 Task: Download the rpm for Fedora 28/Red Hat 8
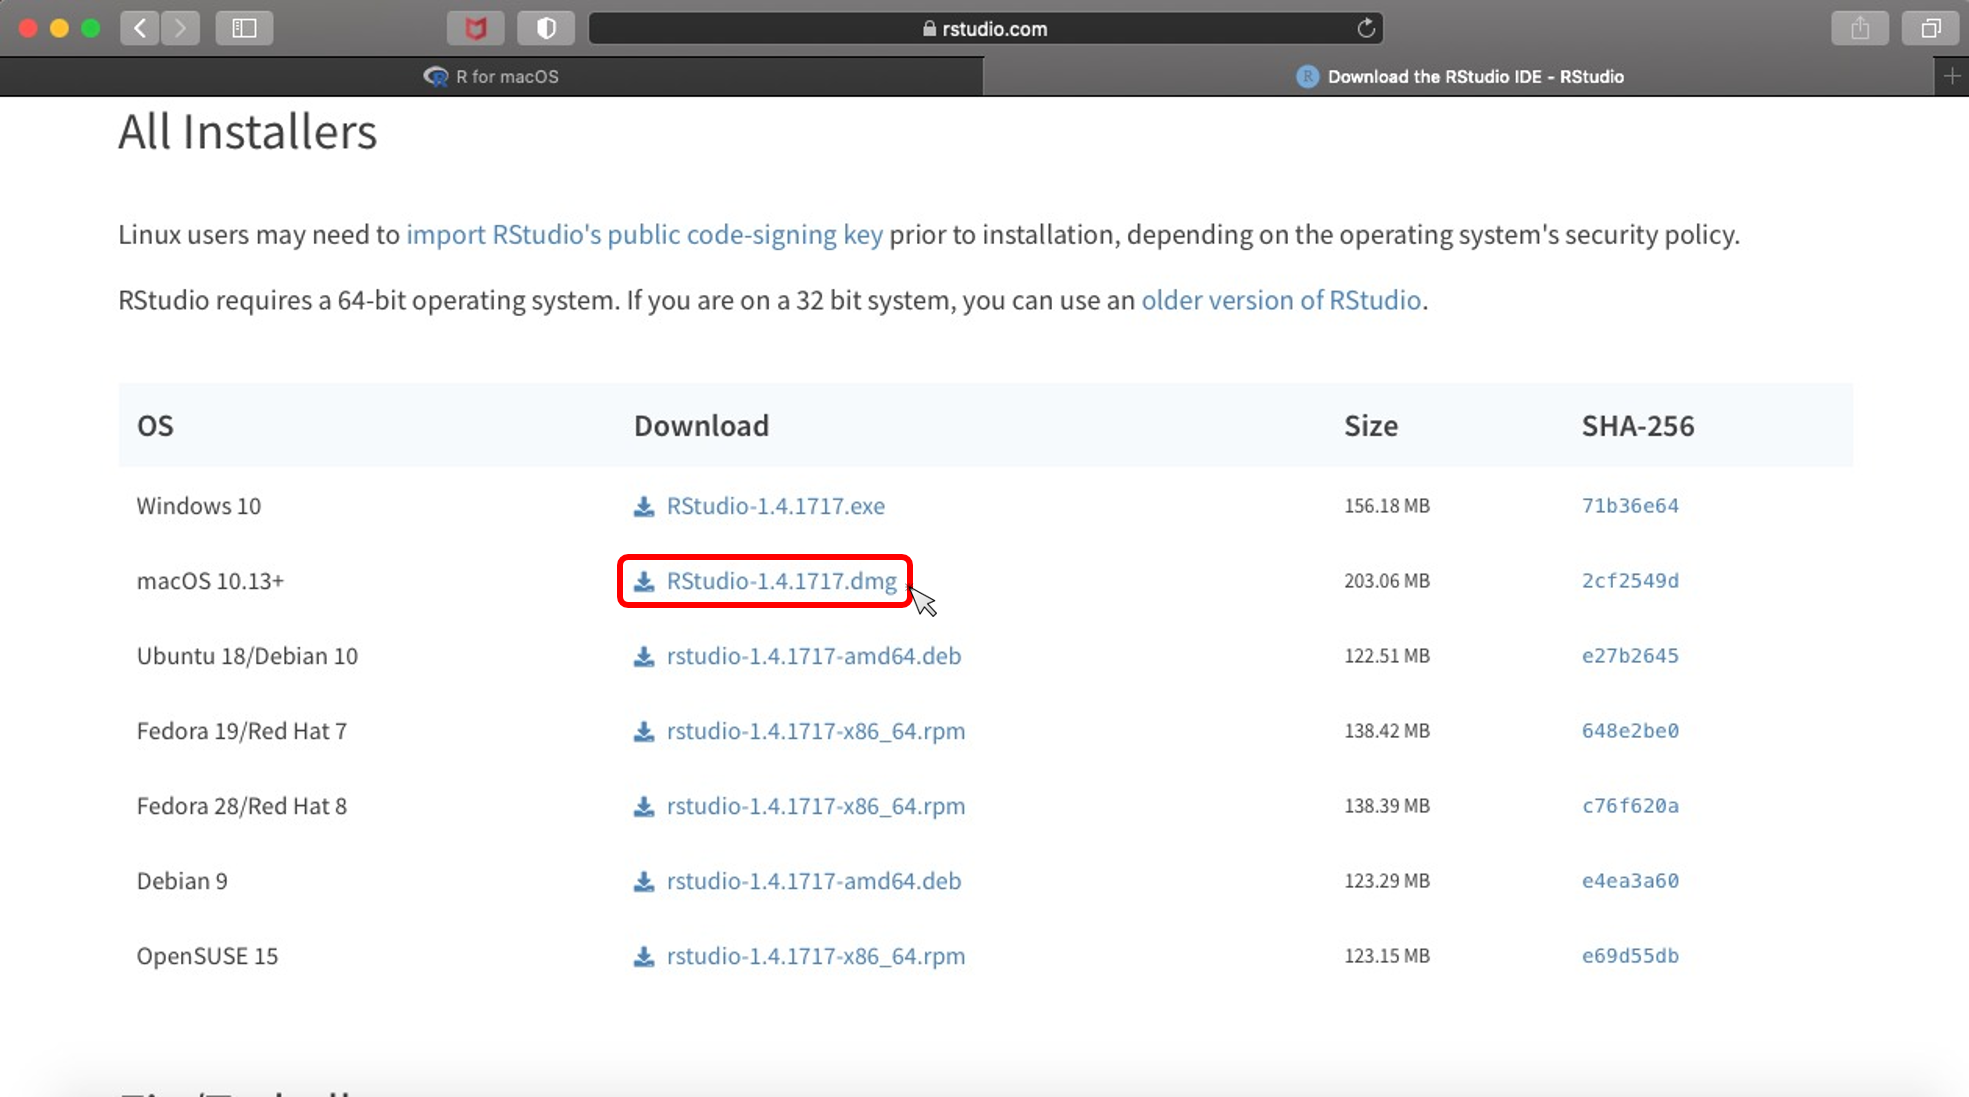tap(816, 806)
